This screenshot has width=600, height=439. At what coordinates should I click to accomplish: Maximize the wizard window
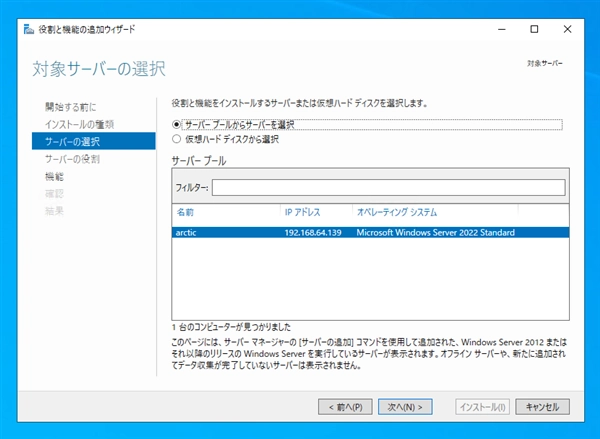534,29
